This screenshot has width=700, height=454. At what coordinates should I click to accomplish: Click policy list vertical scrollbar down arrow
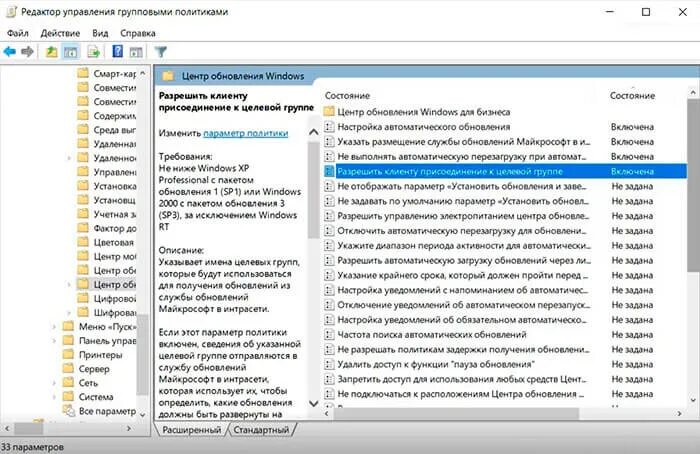coord(693,400)
